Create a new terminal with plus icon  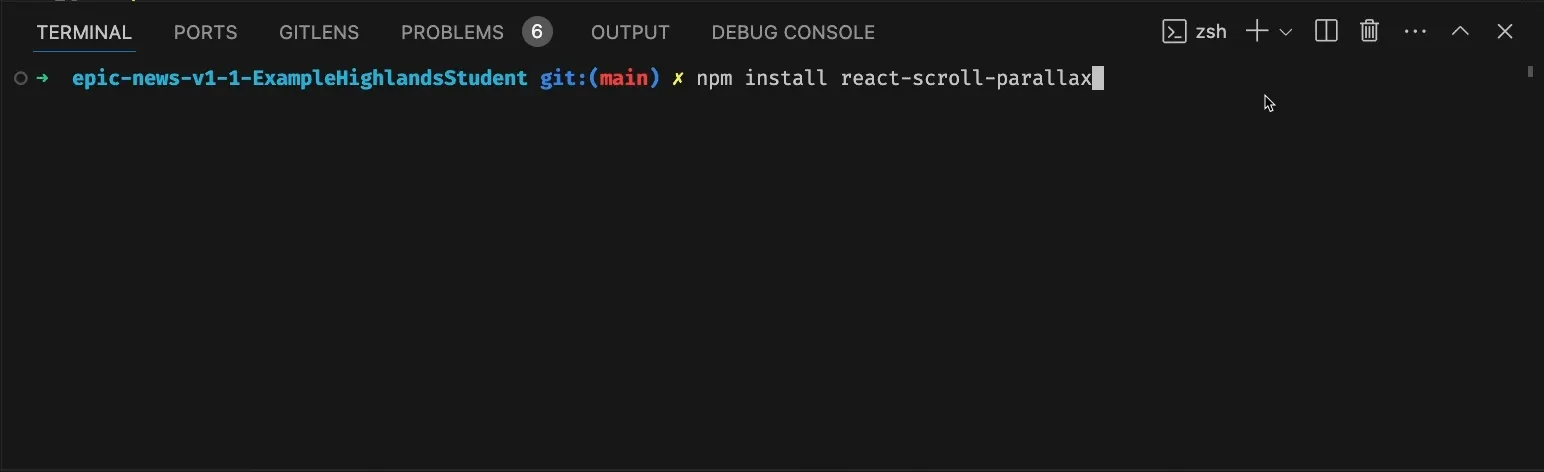[1257, 32]
